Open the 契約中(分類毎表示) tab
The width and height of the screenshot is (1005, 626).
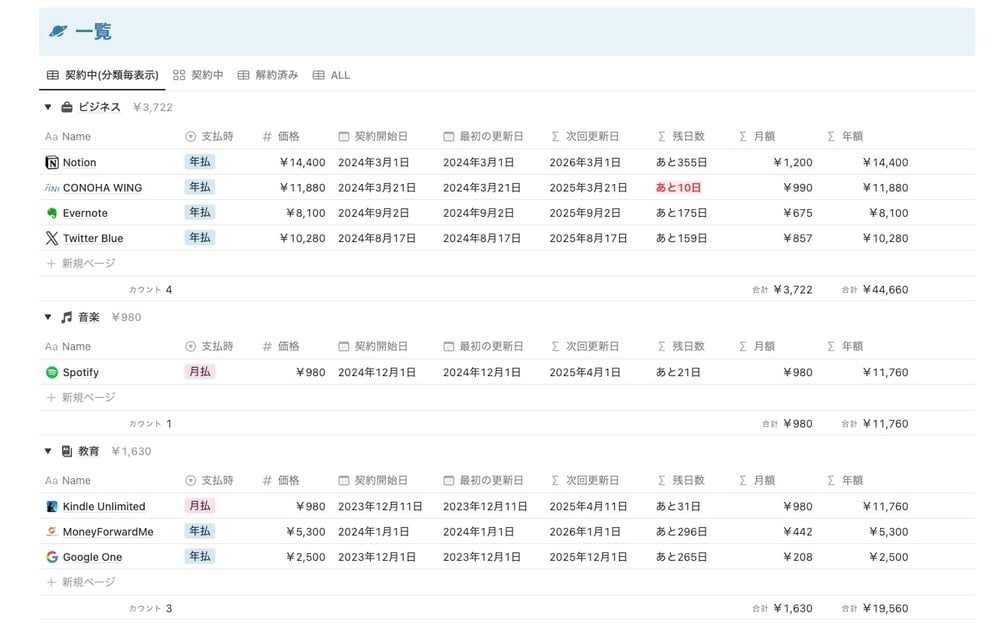click(103, 75)
